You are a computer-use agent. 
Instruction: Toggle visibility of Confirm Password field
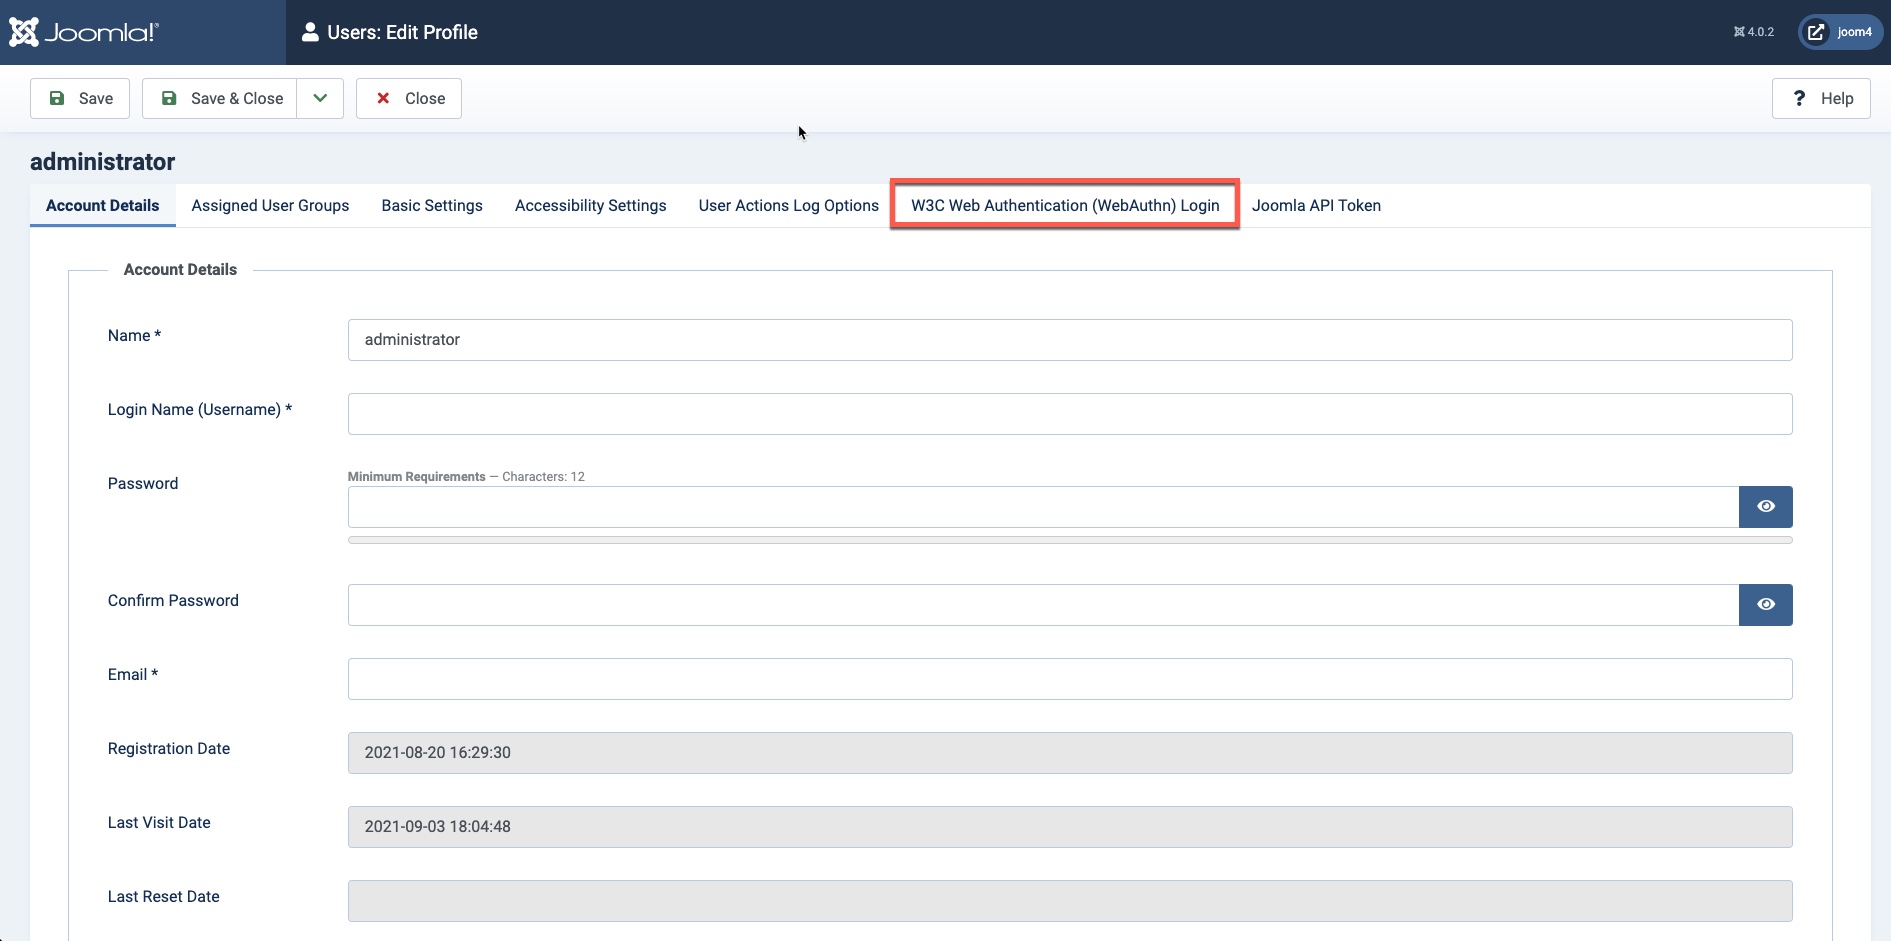(x=1765, y=605)
